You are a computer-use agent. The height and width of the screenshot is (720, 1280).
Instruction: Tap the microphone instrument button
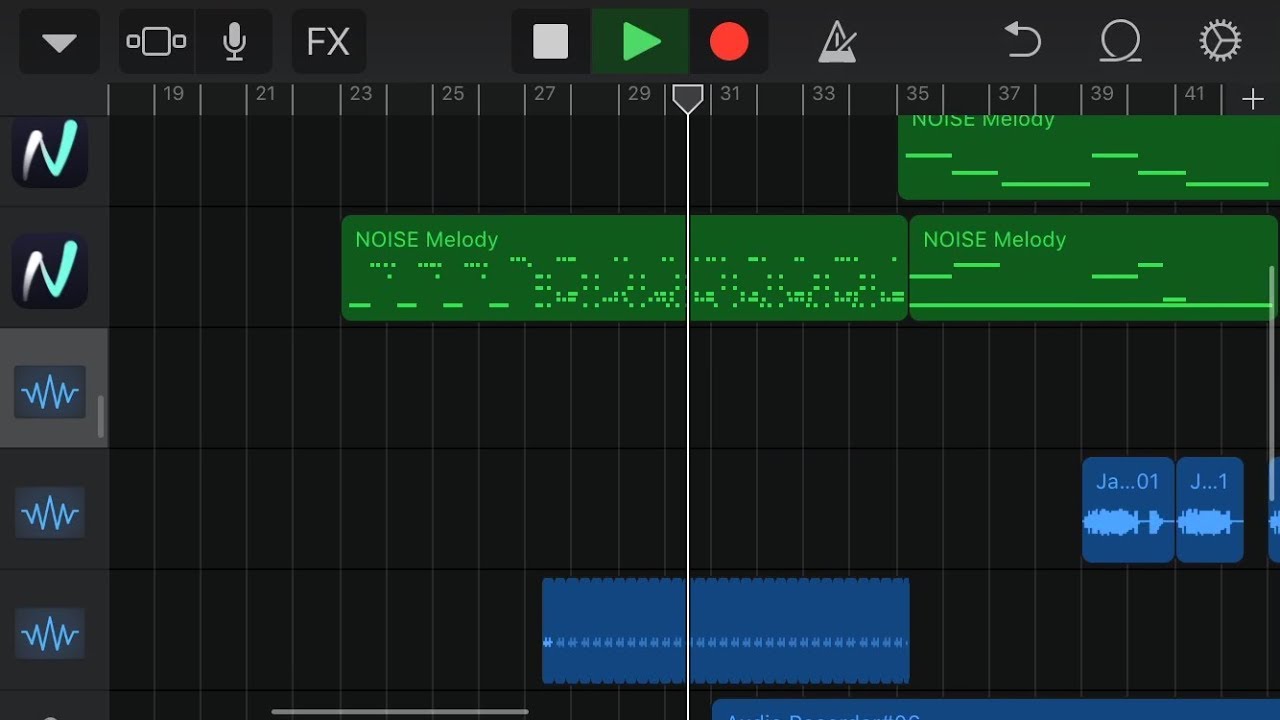234,42
